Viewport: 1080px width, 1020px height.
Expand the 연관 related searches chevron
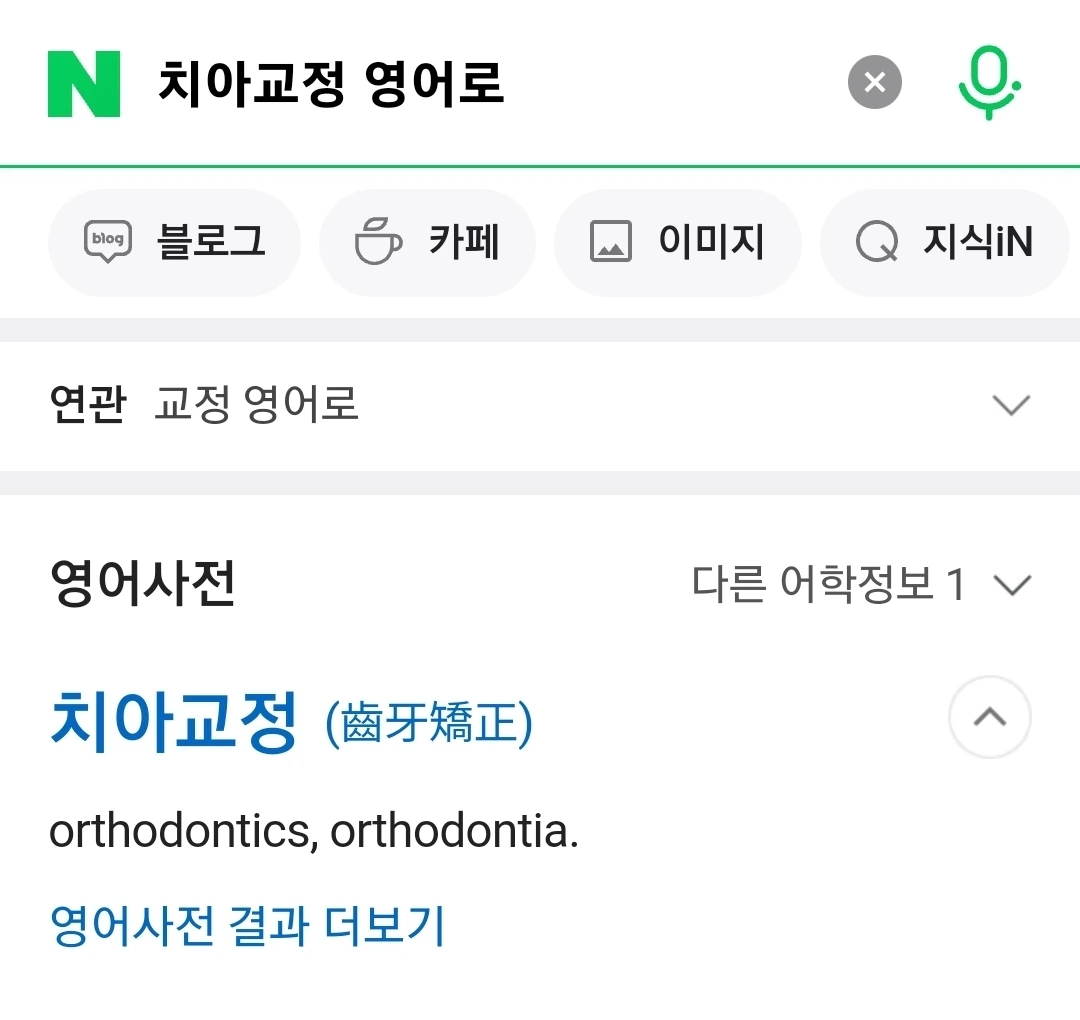(x=1010, y=405)
